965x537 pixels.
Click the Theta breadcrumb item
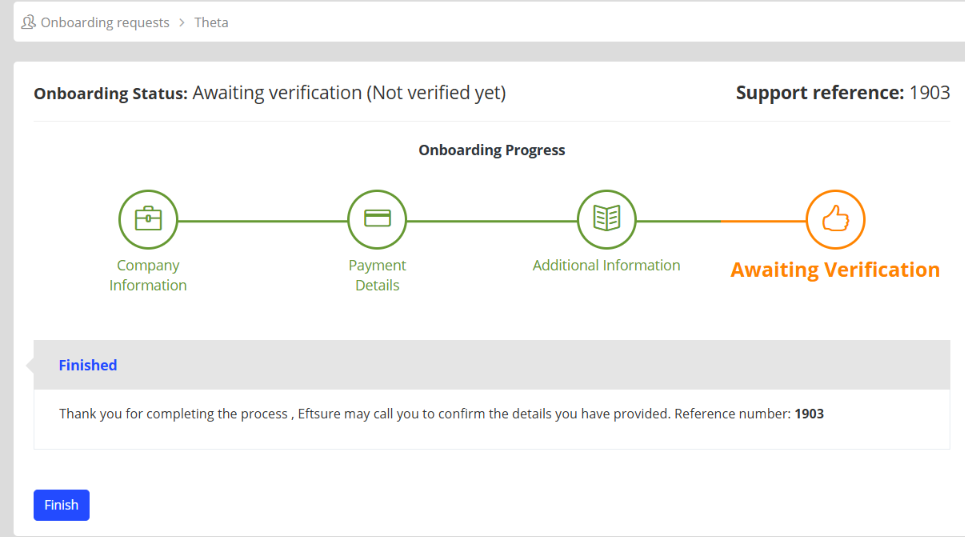coord(211,23)
